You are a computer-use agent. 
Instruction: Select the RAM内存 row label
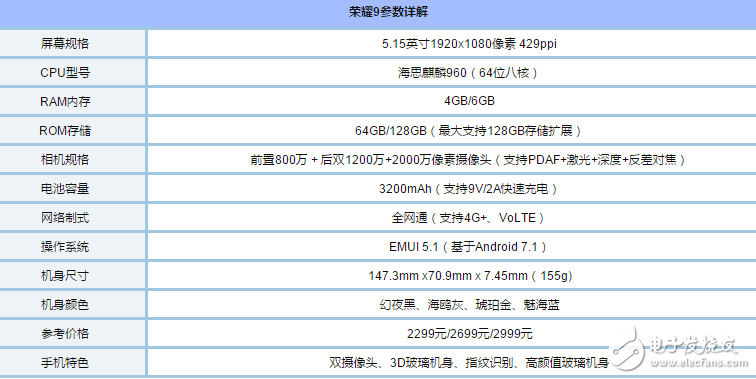[x=65, y=101]
